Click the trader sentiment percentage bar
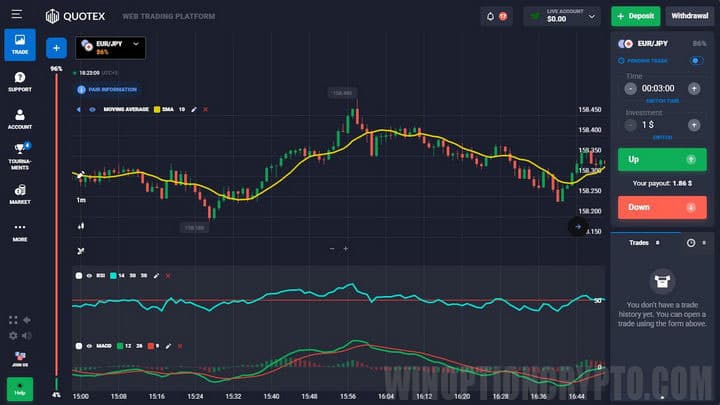The width and height of the screenshot is (720, 405). [56, 231]
